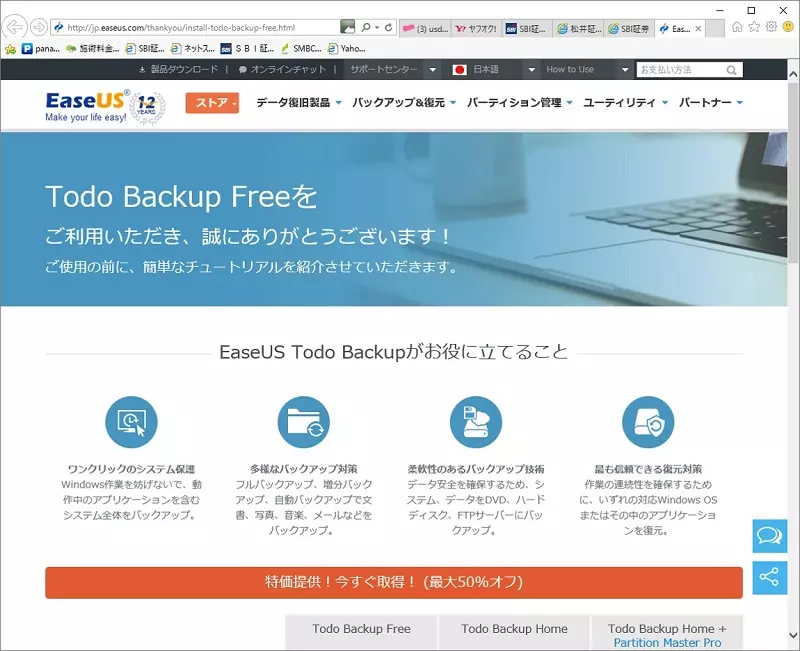Click the 多様なバックアップ対策 heading
Screen dimensions: 800x651
(x=304, y=469)
